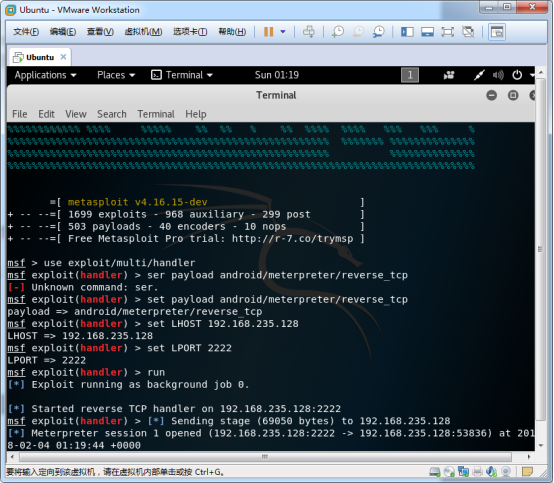Click the trymsp URL in the Metasploit banner
The image size is (554, 483).
293,238
